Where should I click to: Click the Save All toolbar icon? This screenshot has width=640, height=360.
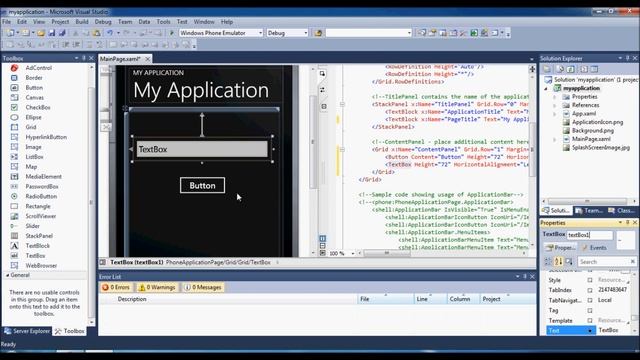tap(62, 33)
